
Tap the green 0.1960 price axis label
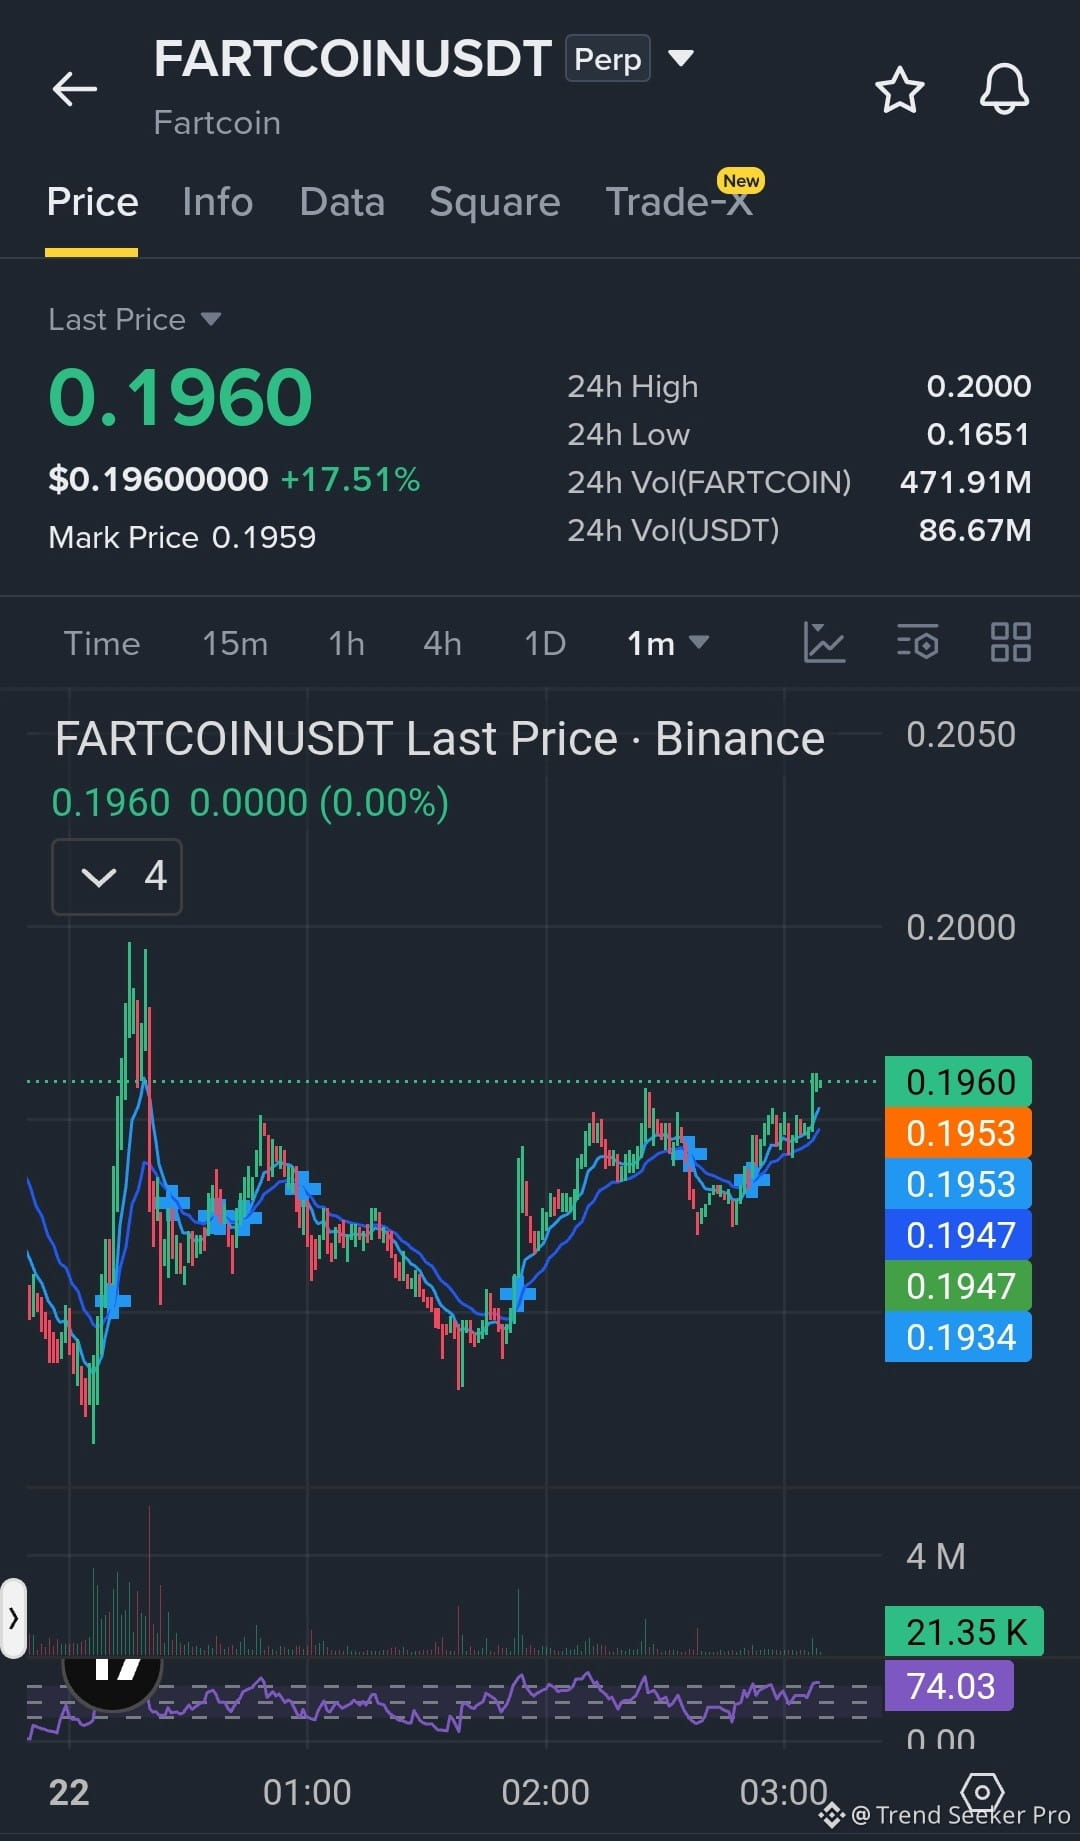click(x=958, y=1082)
